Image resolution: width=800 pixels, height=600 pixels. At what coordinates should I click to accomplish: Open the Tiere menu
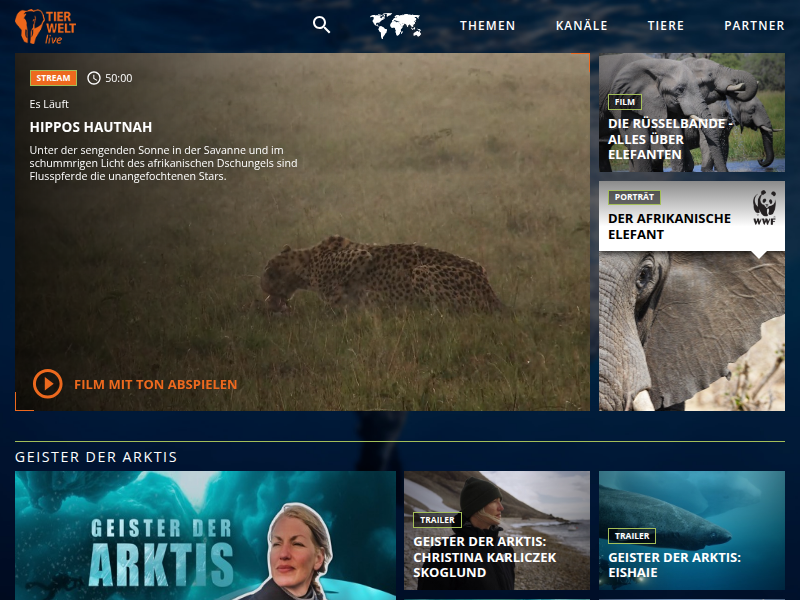point(666,26)
